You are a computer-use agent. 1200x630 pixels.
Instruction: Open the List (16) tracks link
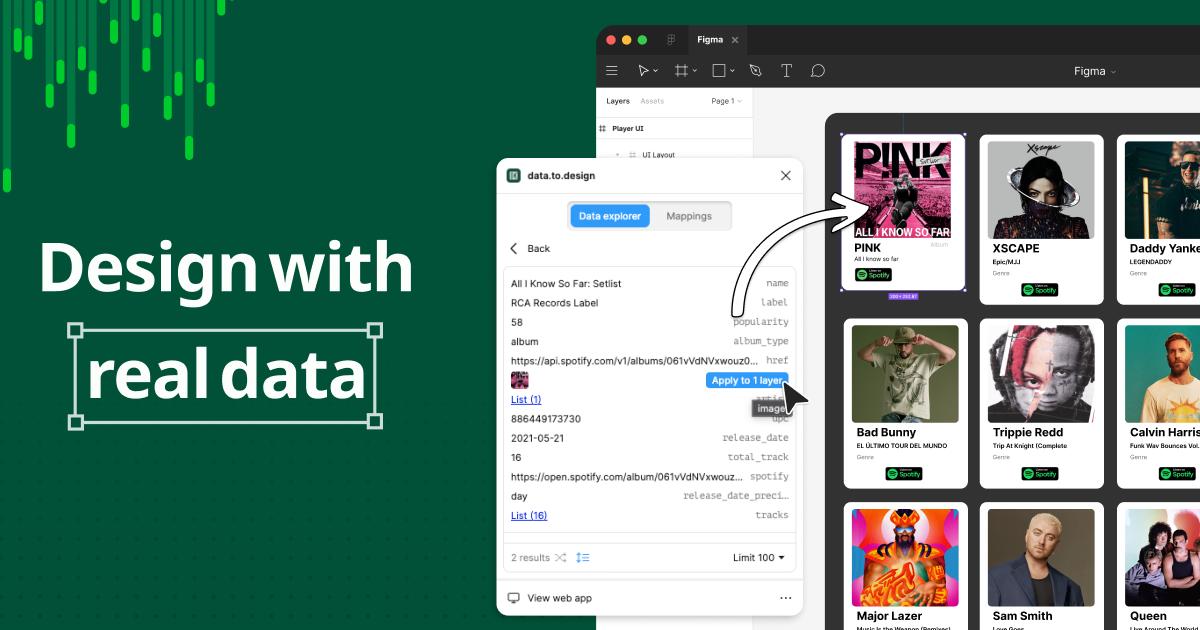pos(529,516)
